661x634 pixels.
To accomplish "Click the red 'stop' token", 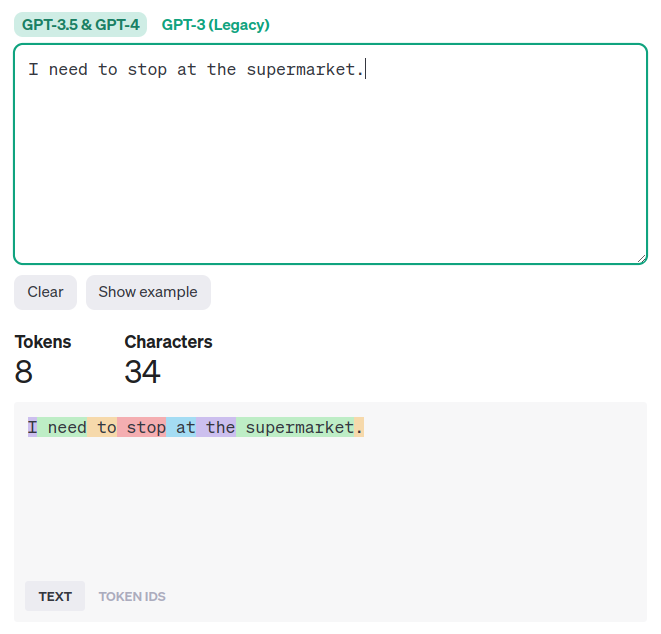I will (142, 427).
